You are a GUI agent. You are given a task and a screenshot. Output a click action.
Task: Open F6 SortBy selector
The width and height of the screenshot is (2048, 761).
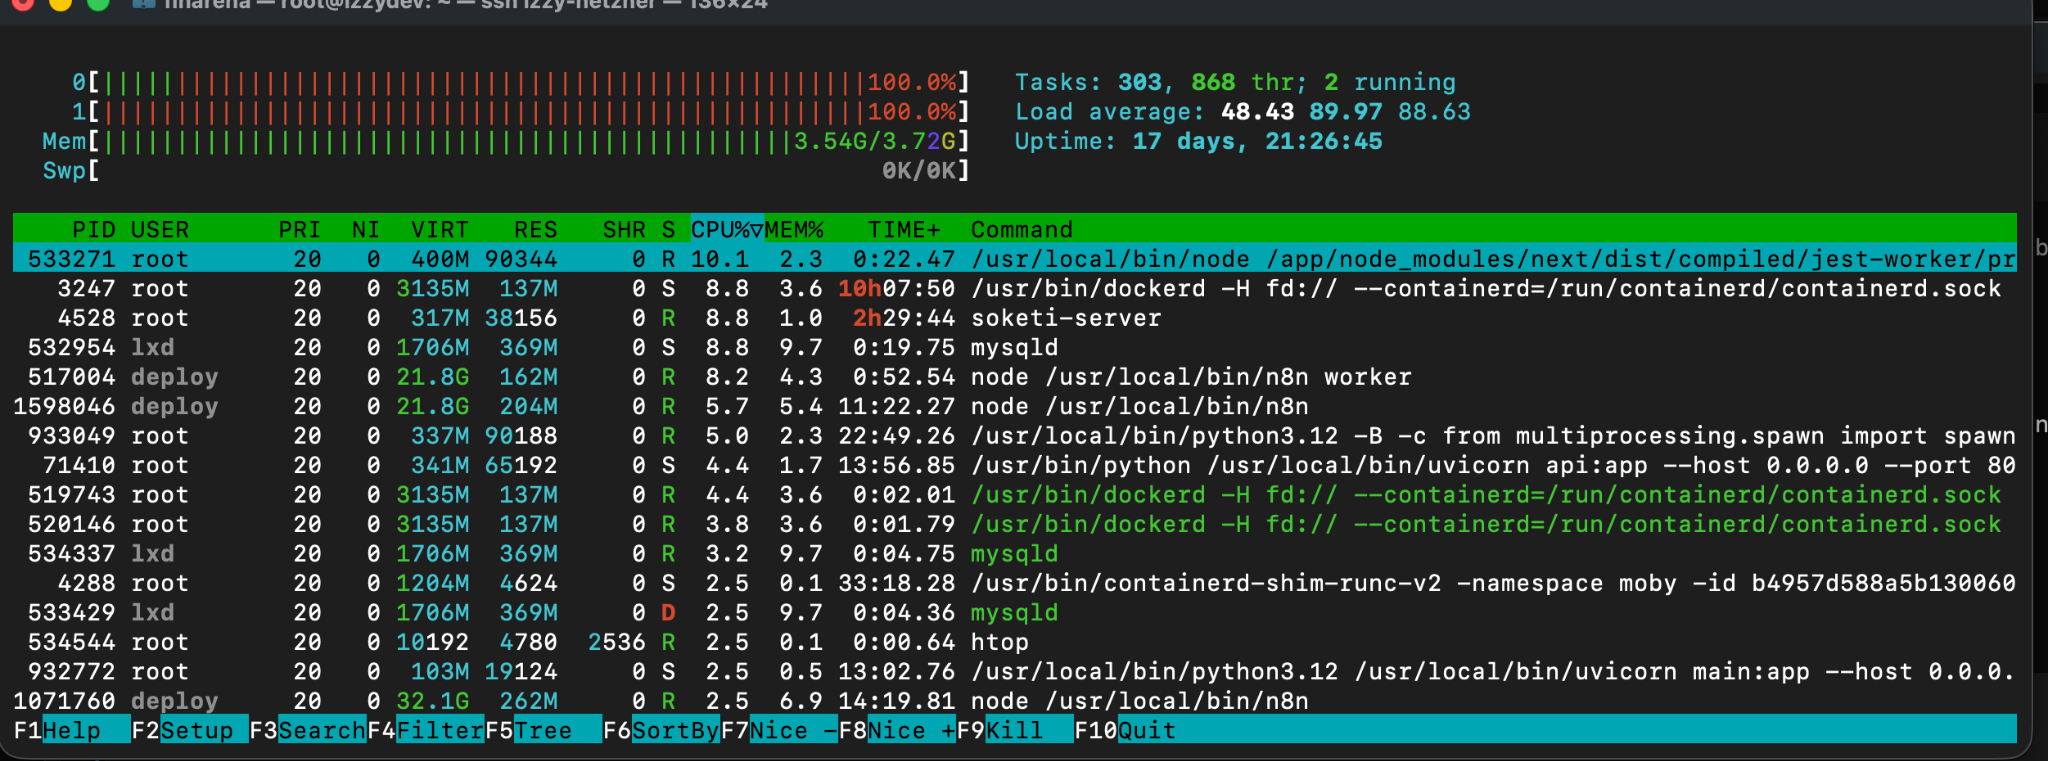click(x=674, y=731)
